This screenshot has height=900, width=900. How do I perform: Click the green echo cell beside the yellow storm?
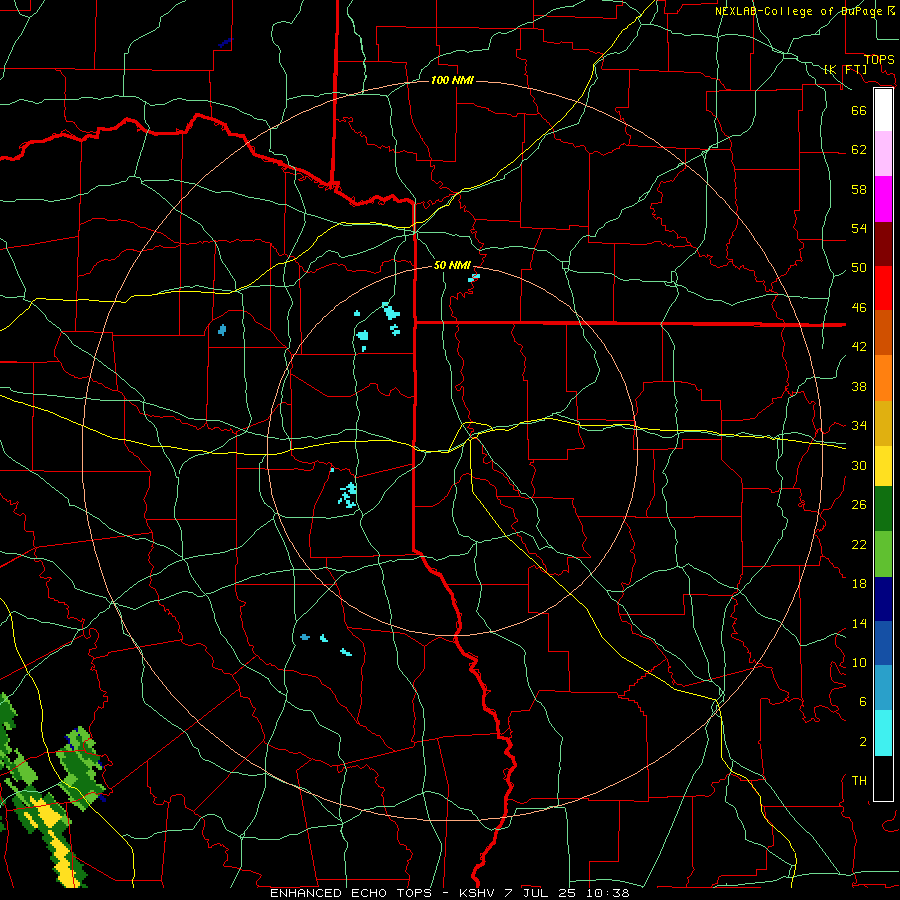(80, 769)
